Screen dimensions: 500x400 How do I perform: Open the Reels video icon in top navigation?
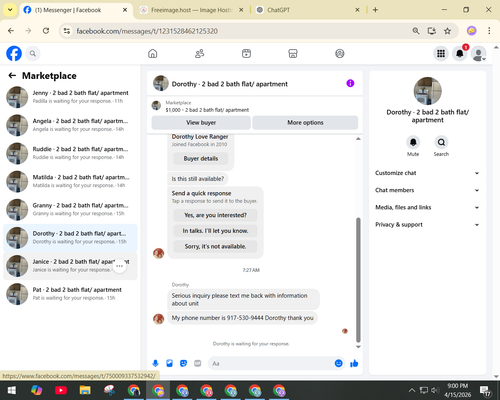[246, 53]
